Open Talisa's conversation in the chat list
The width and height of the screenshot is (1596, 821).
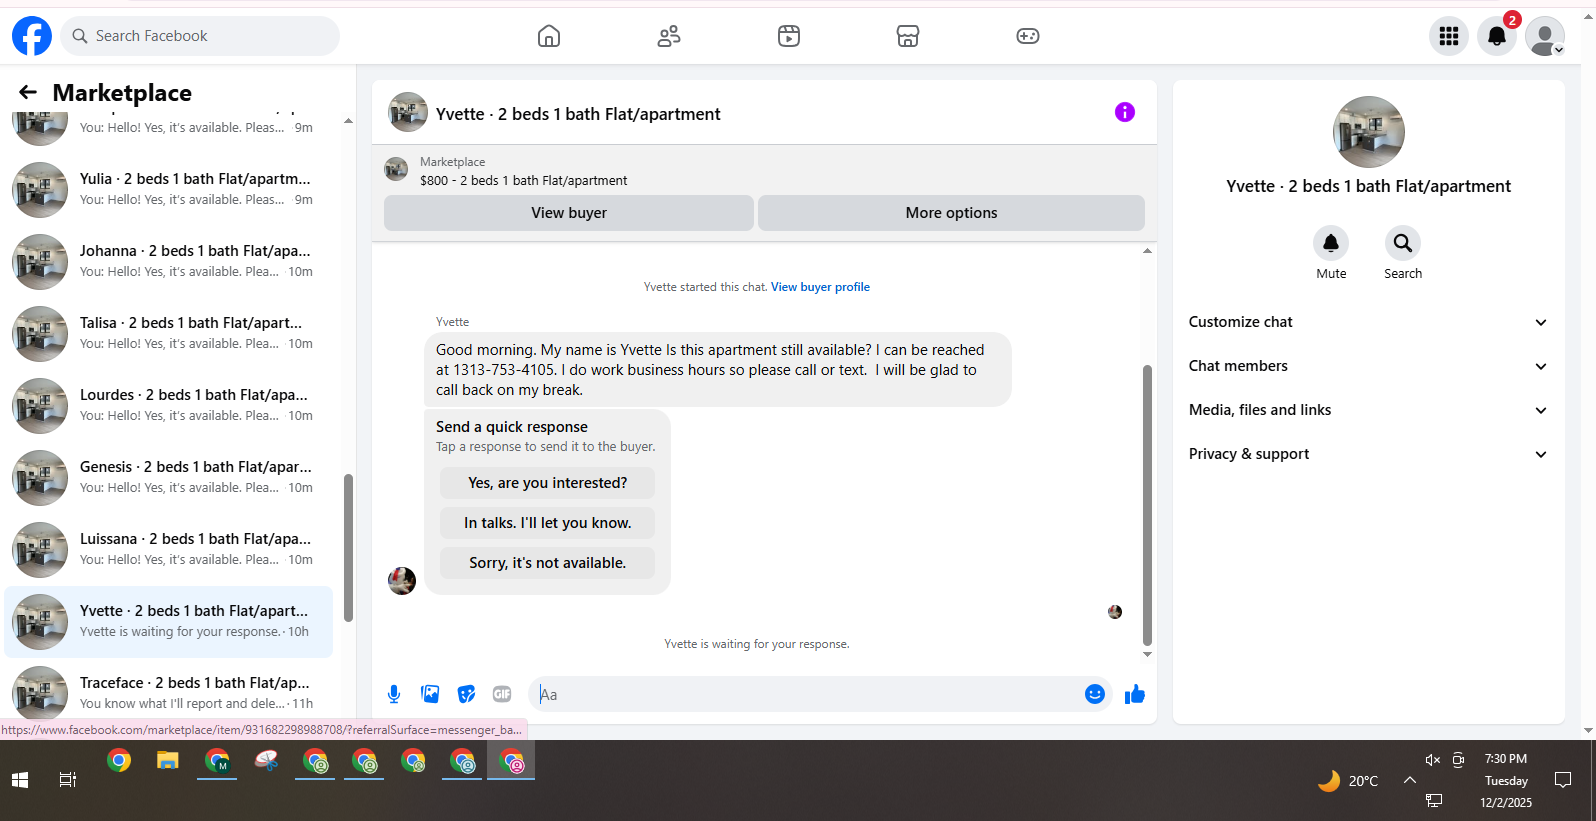(x=169, y=334)
